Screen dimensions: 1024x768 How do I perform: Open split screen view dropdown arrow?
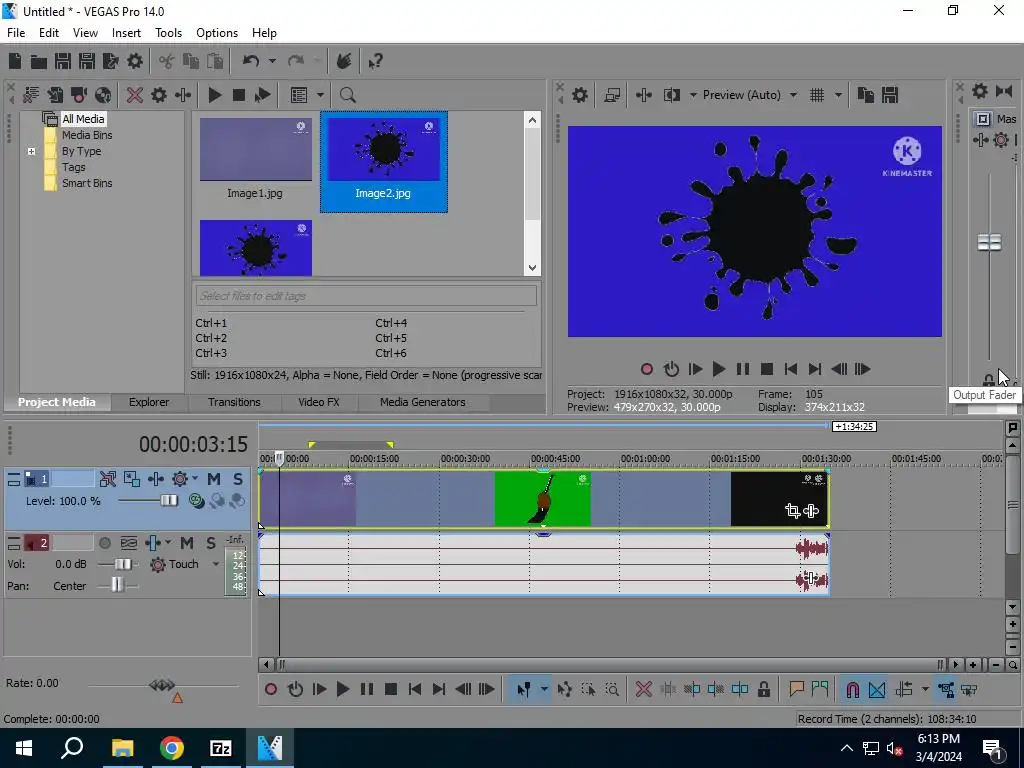[693, 95]
